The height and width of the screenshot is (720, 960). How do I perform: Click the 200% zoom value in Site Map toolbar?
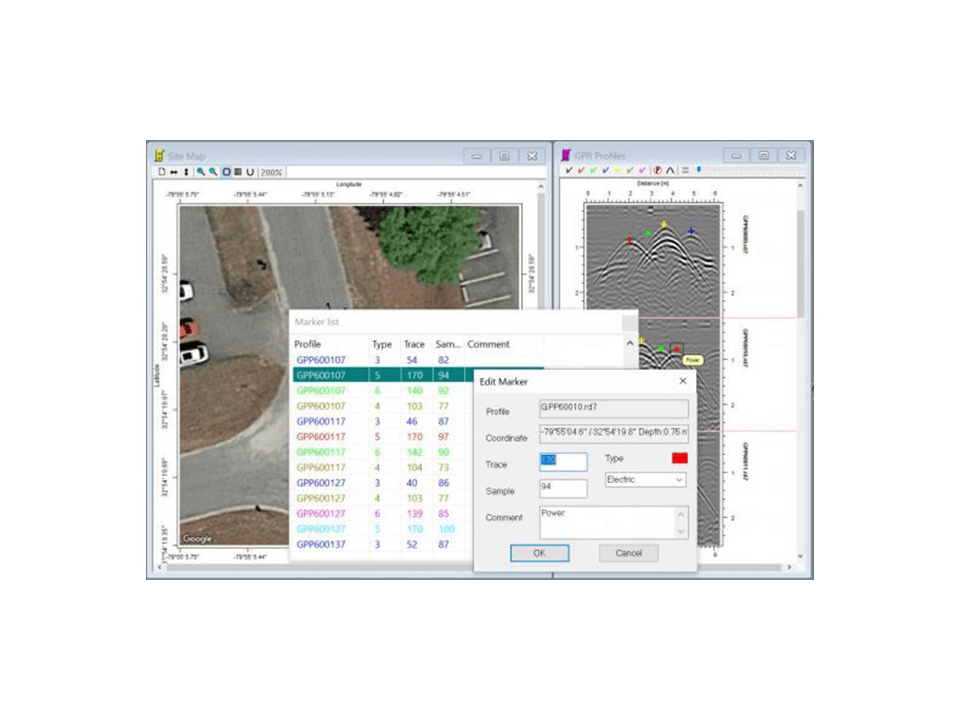(271, 173)
